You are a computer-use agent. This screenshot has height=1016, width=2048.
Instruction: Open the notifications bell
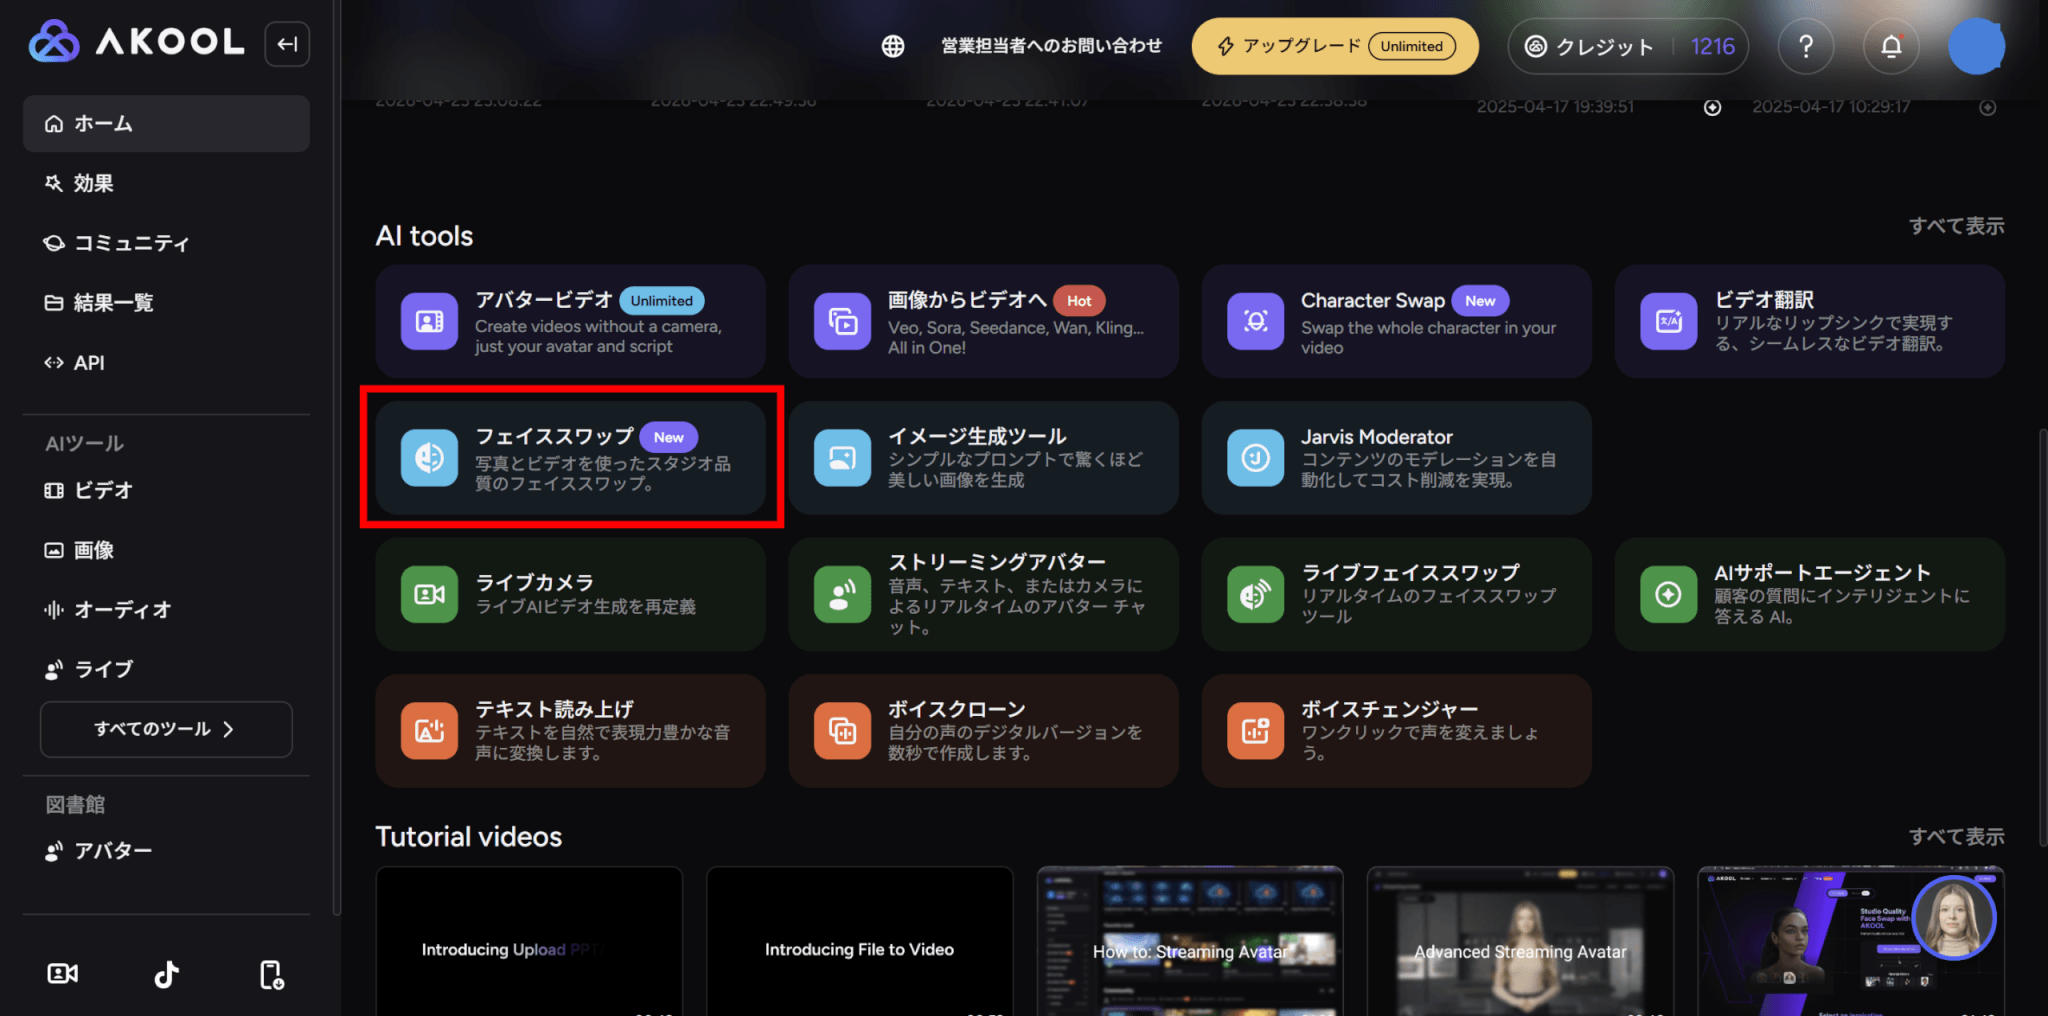1891,46
